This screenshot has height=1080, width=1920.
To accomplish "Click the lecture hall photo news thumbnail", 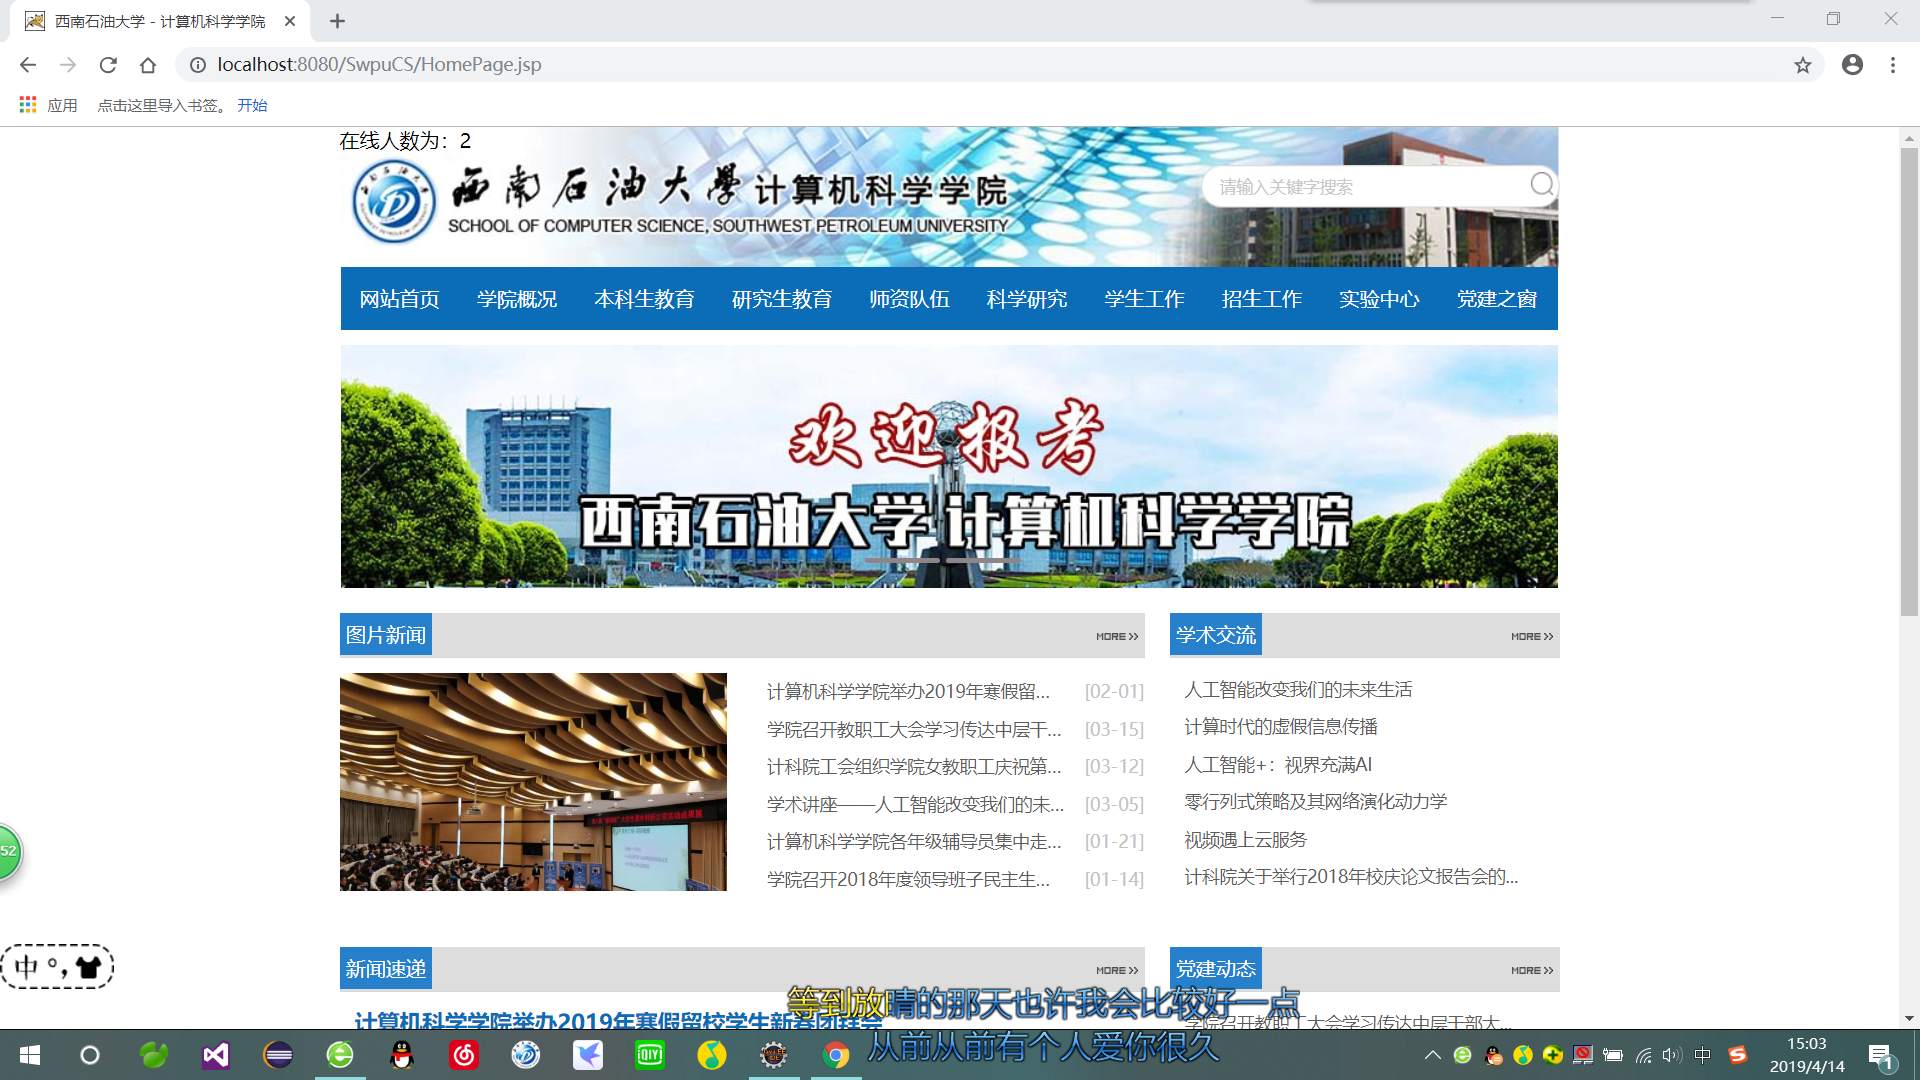I will (x=533, y=782).
